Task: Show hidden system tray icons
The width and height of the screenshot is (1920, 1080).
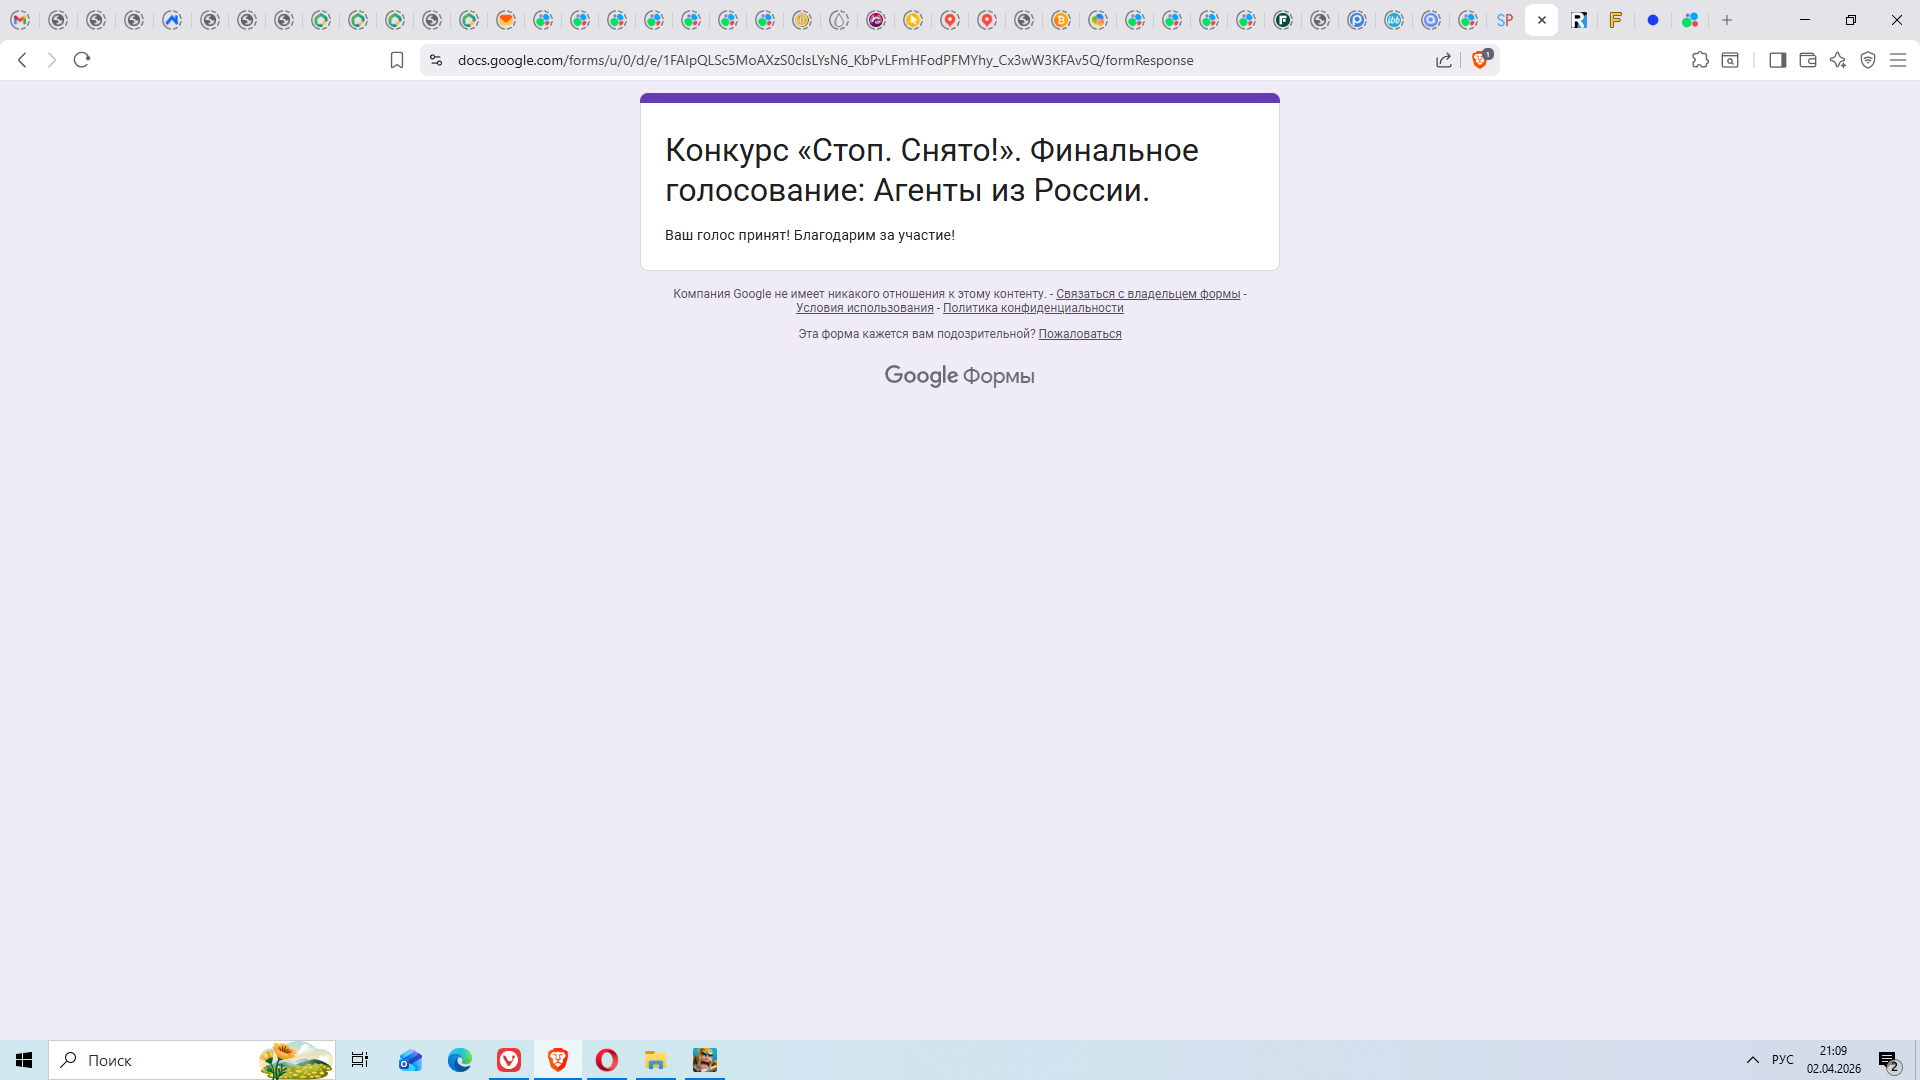Action: (1752, 1060)
